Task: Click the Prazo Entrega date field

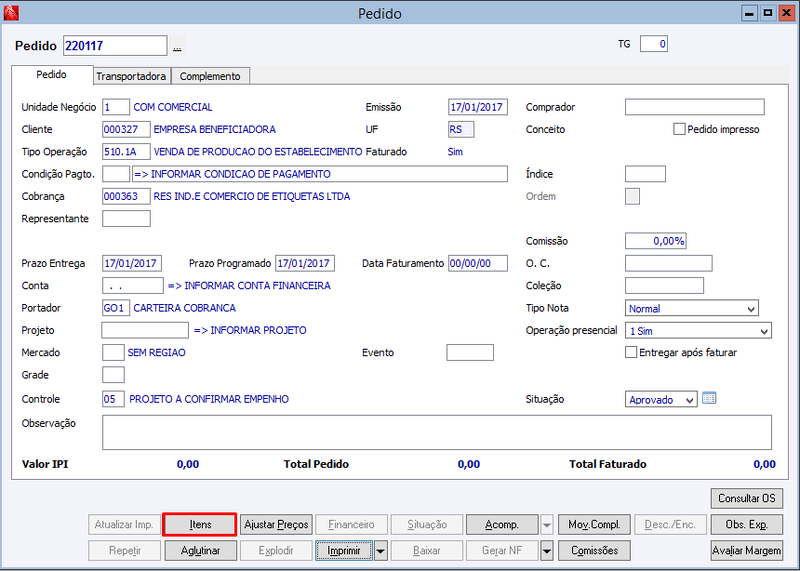Action: (x=132, y=263)
